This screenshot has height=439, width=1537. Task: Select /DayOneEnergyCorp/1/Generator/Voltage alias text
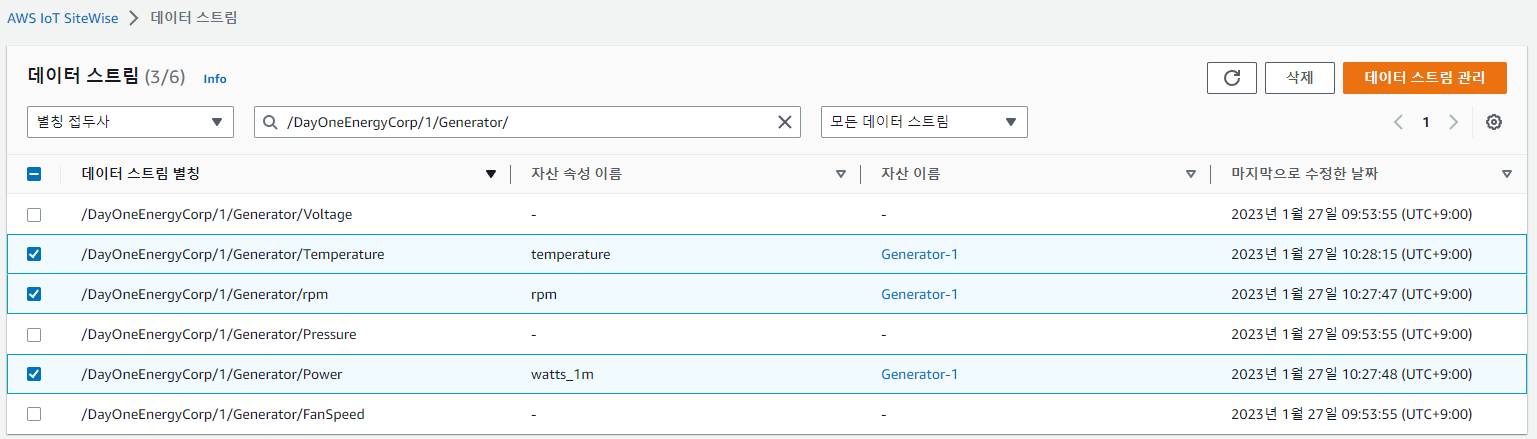[x=217, y=214]
